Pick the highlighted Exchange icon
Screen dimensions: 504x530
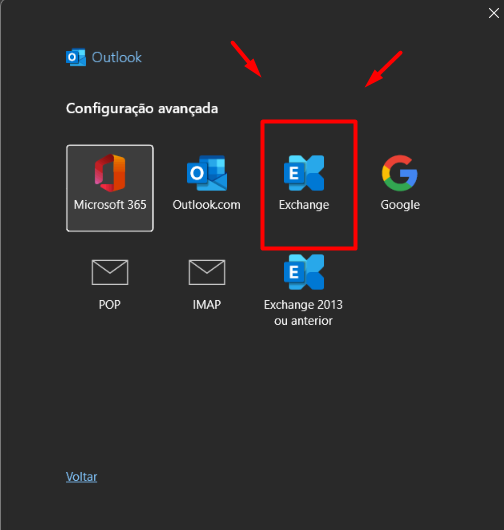(304, 173)
